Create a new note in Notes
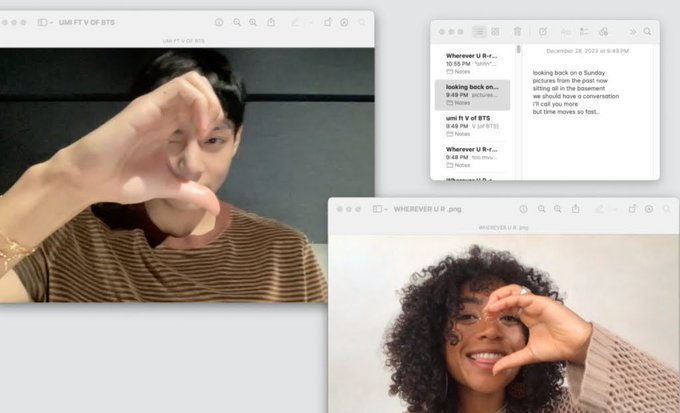 click(543, 32)
